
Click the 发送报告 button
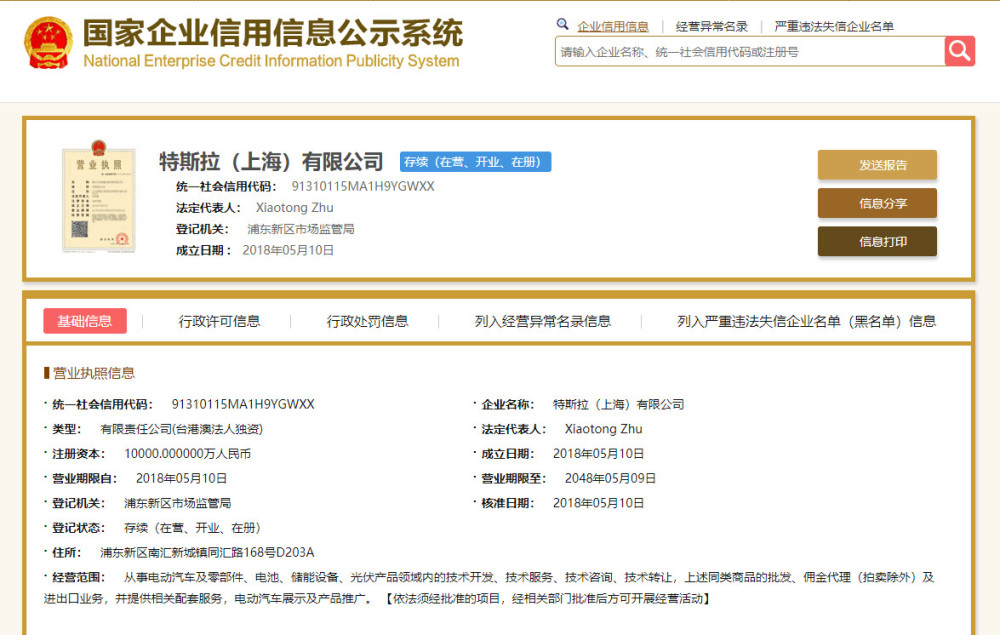[x=877, y=164]
